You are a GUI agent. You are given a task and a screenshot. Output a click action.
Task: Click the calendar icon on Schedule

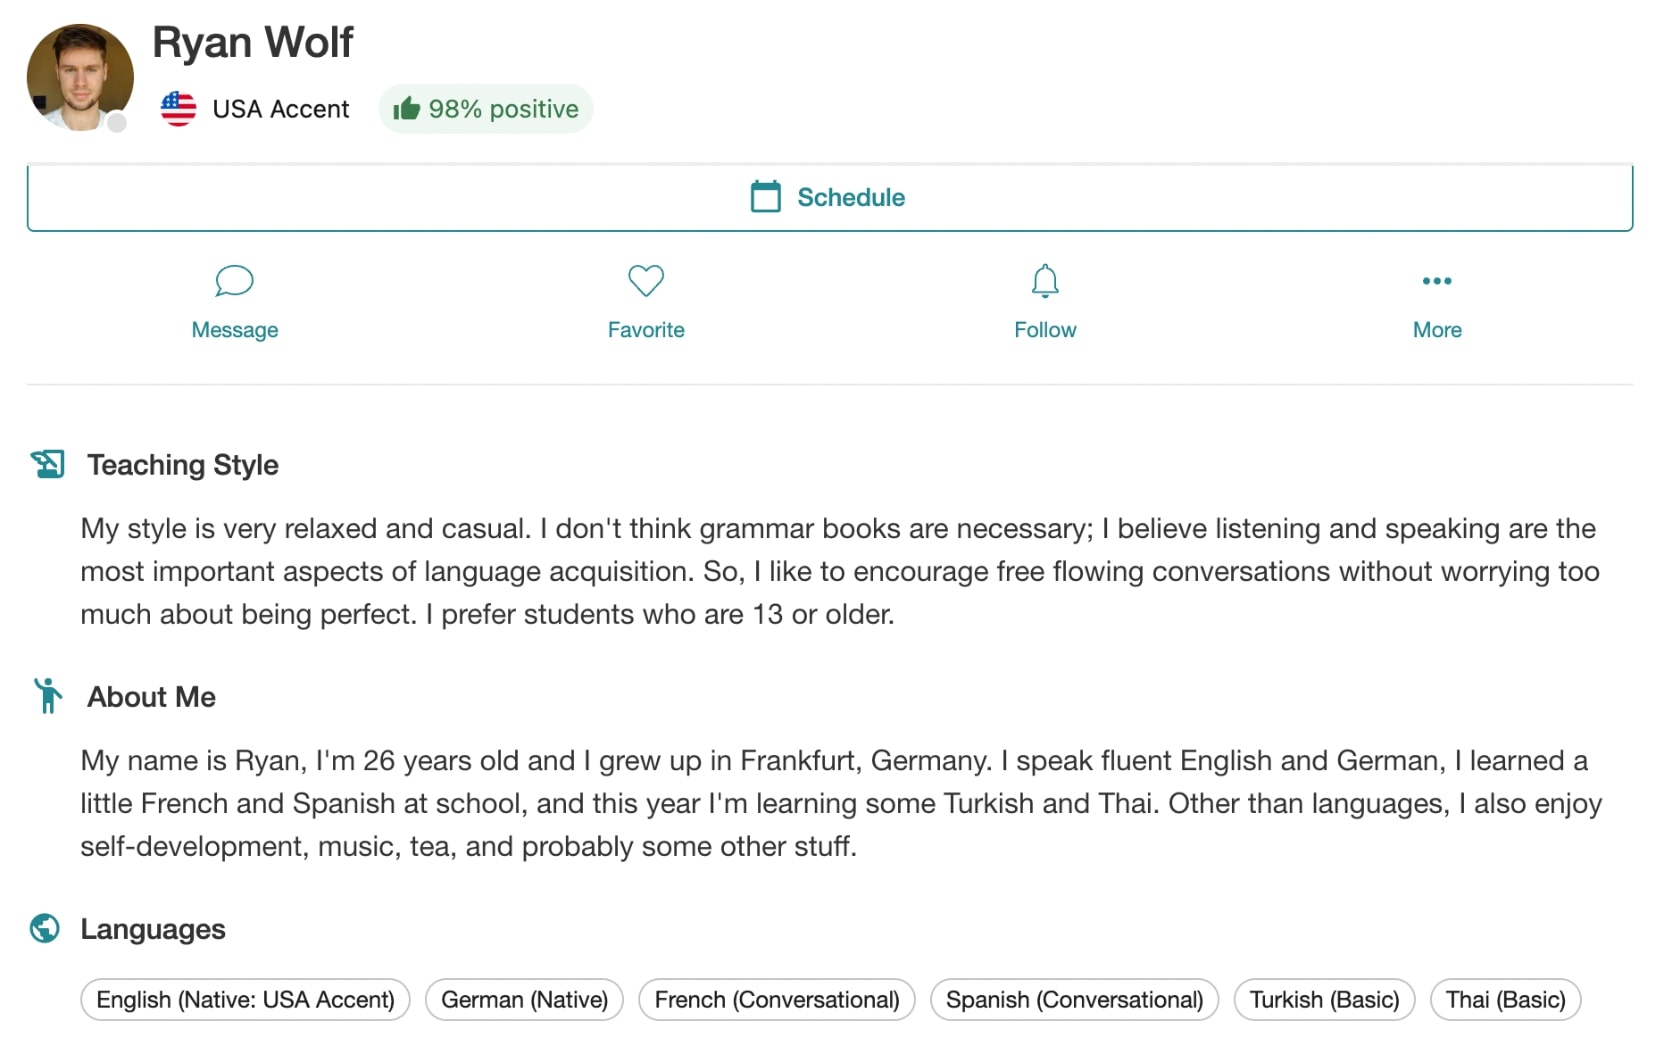coord(765,196)
